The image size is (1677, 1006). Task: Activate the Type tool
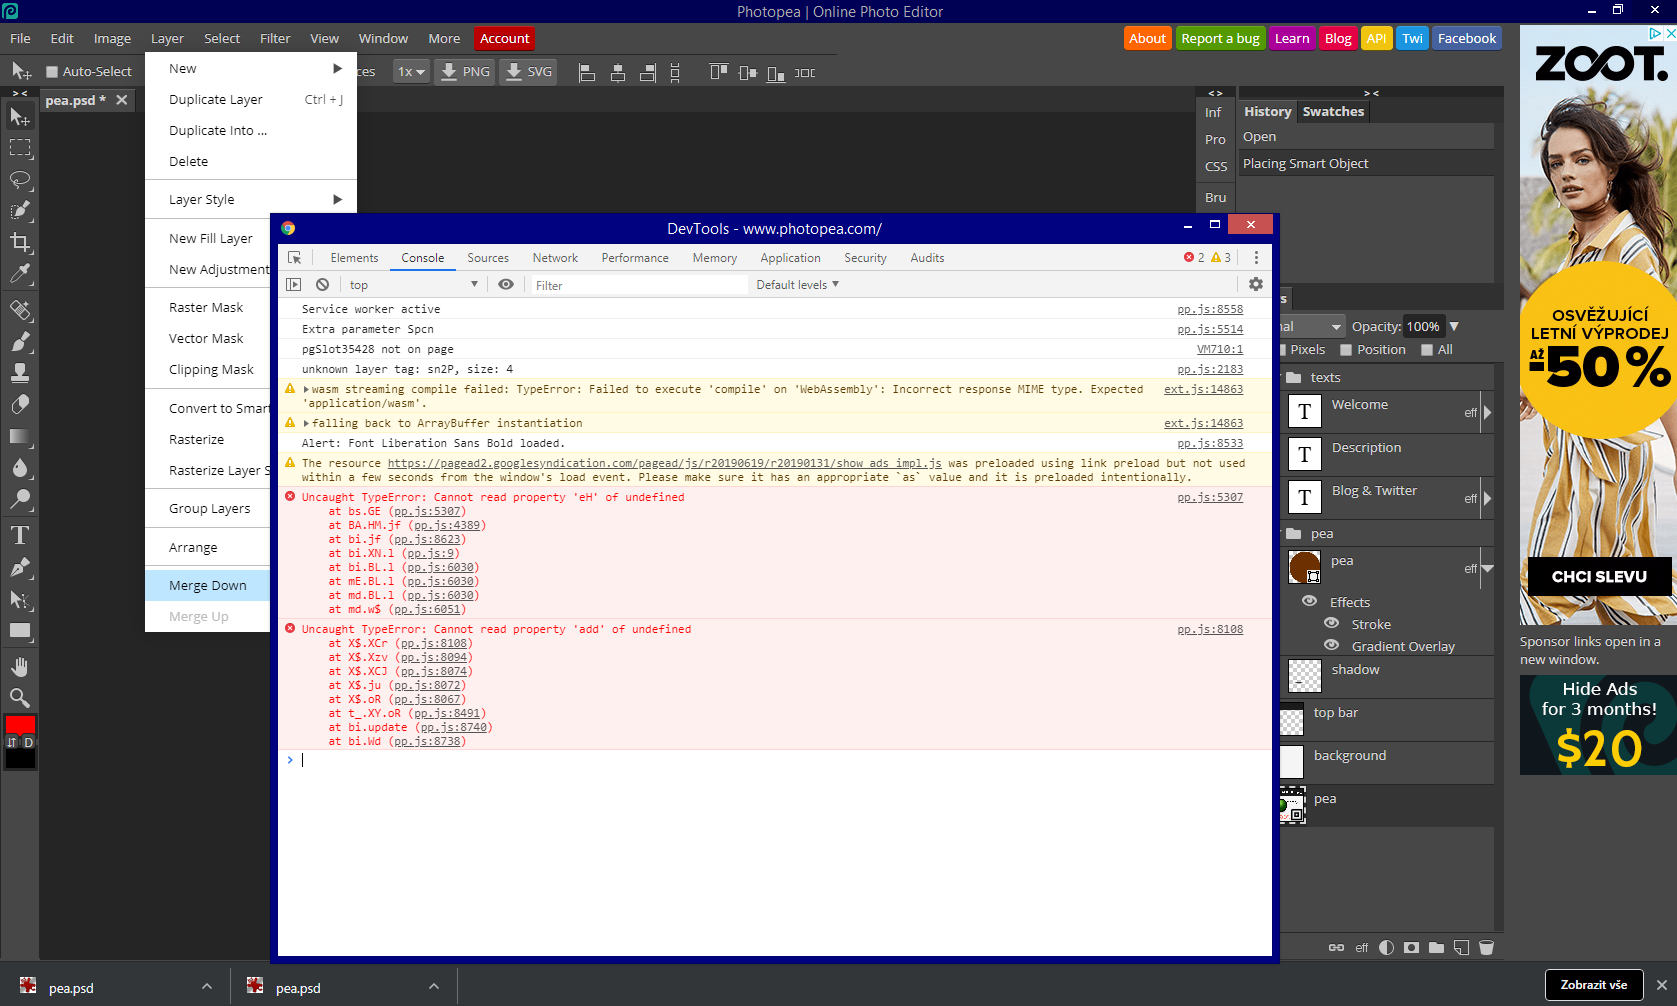pyautogui.click(x=20, y=535)
